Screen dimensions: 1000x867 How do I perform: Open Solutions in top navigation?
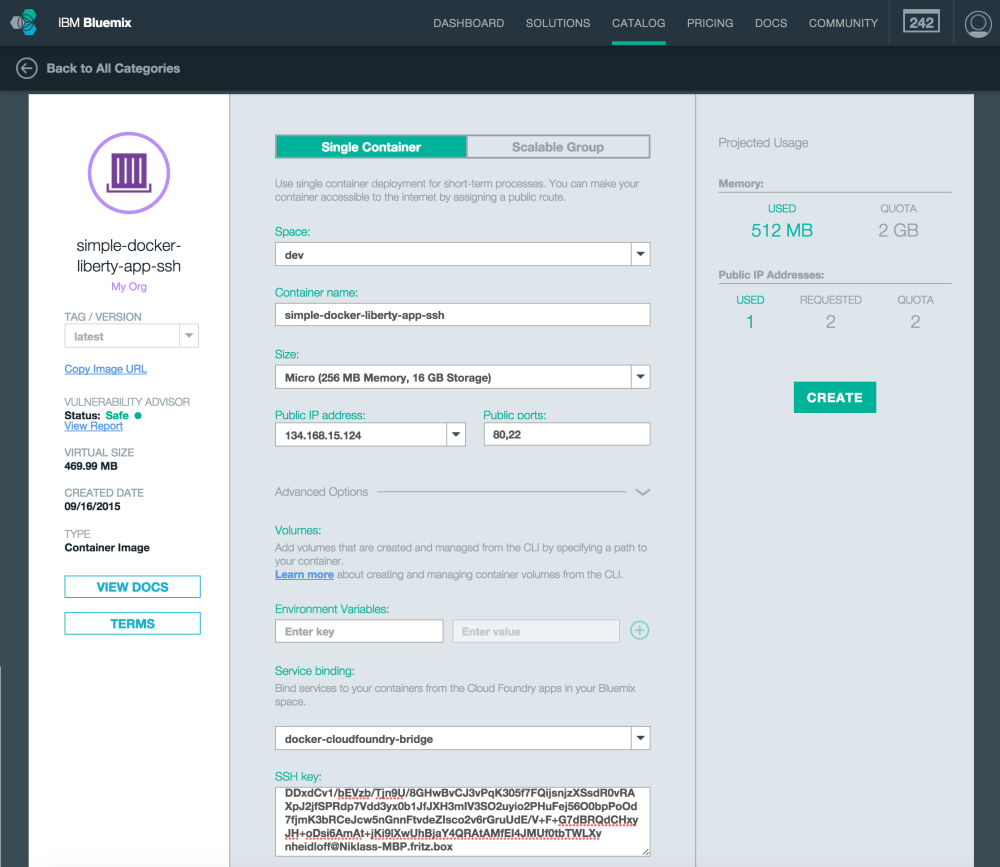coord(558,23)
